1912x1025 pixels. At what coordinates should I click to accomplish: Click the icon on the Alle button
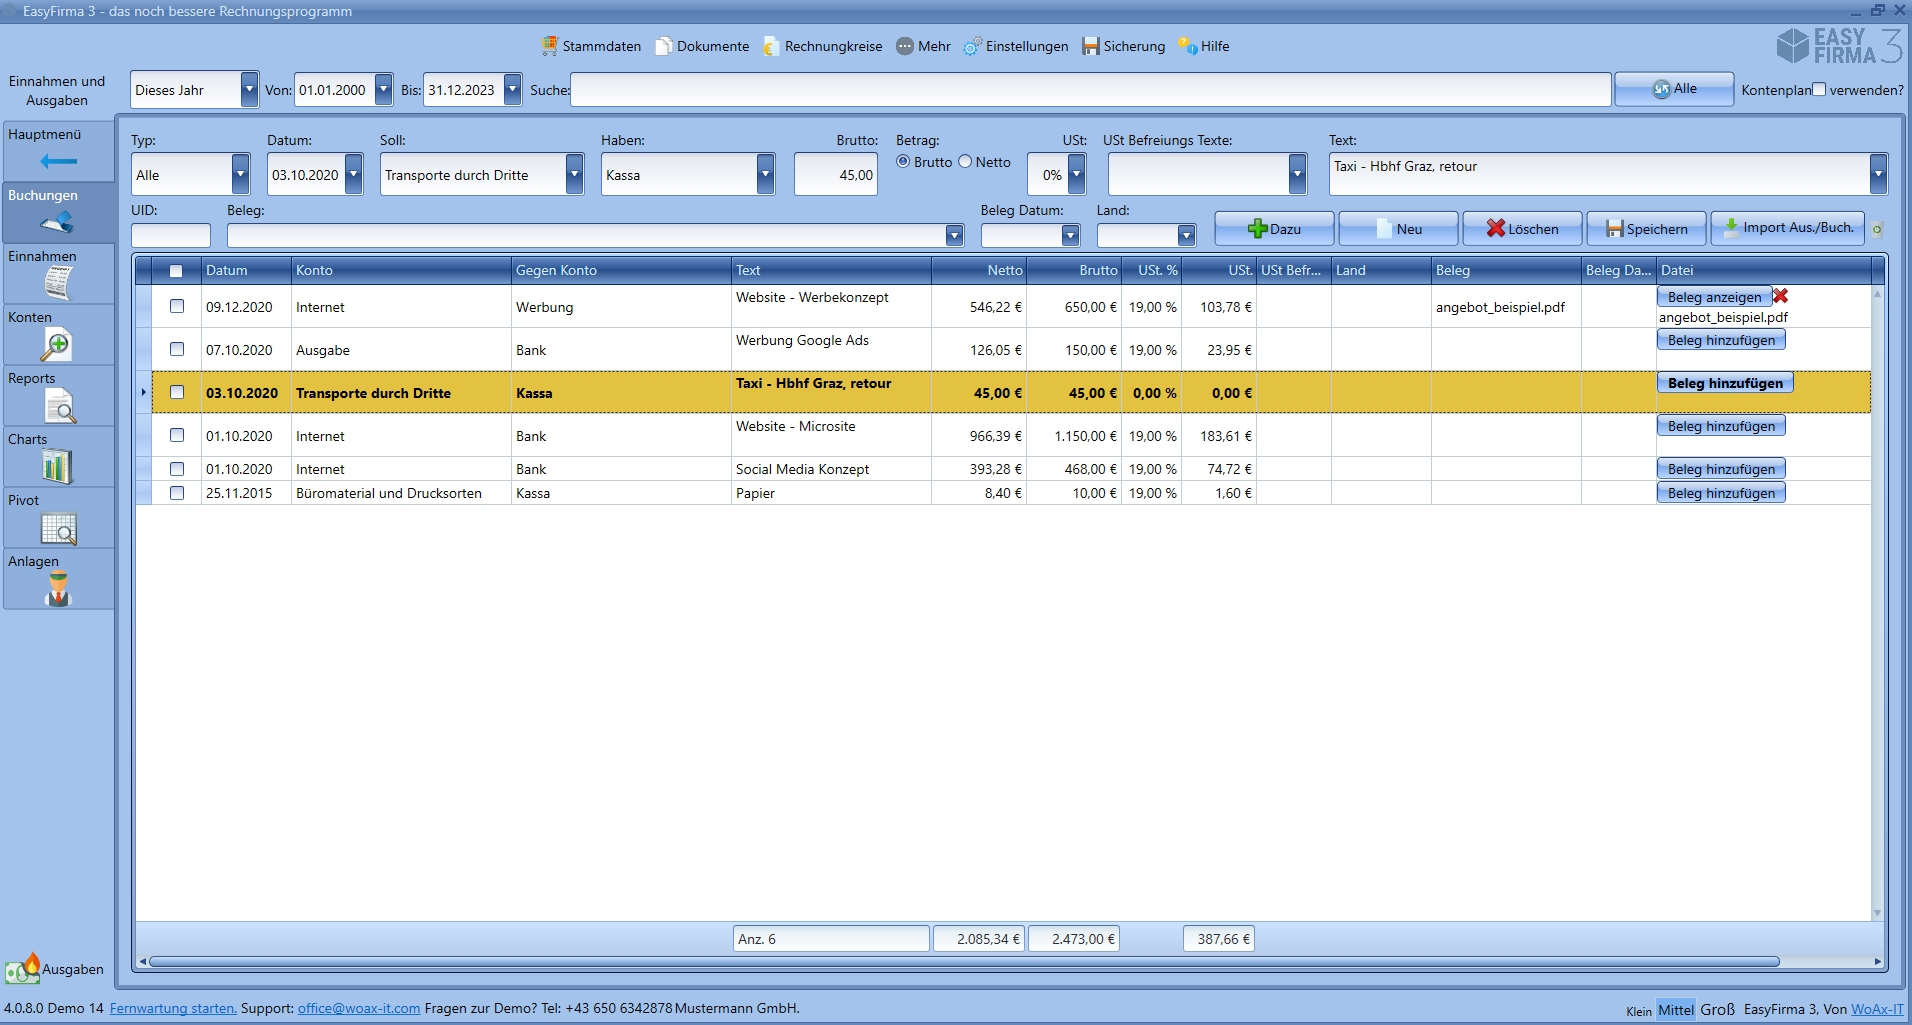tap(1661, 89)
